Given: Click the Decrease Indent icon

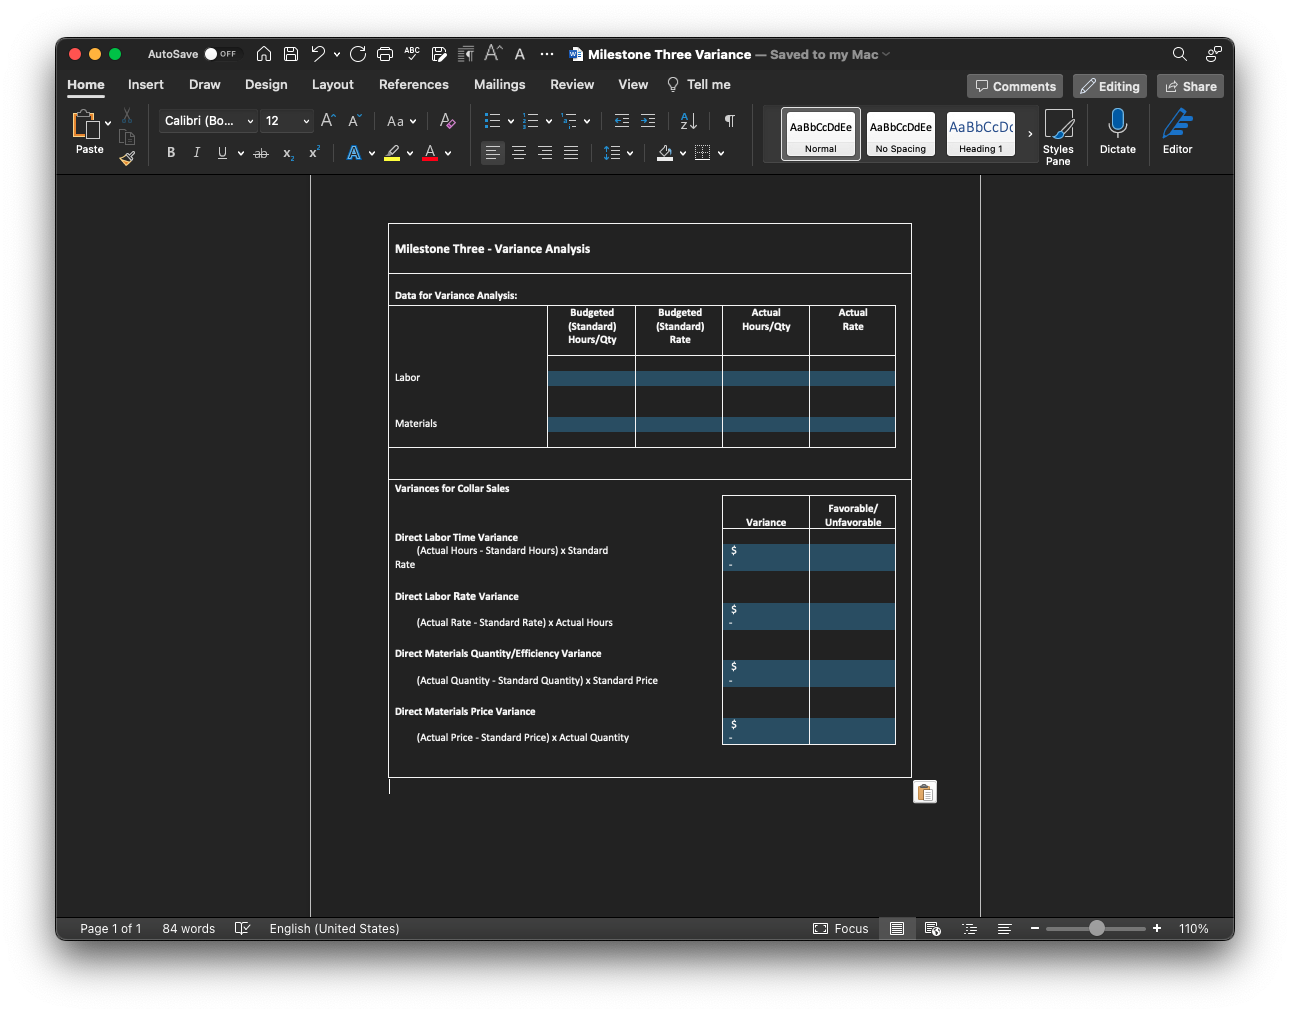Looking at the screenshot, I should (x=622, y=121).
